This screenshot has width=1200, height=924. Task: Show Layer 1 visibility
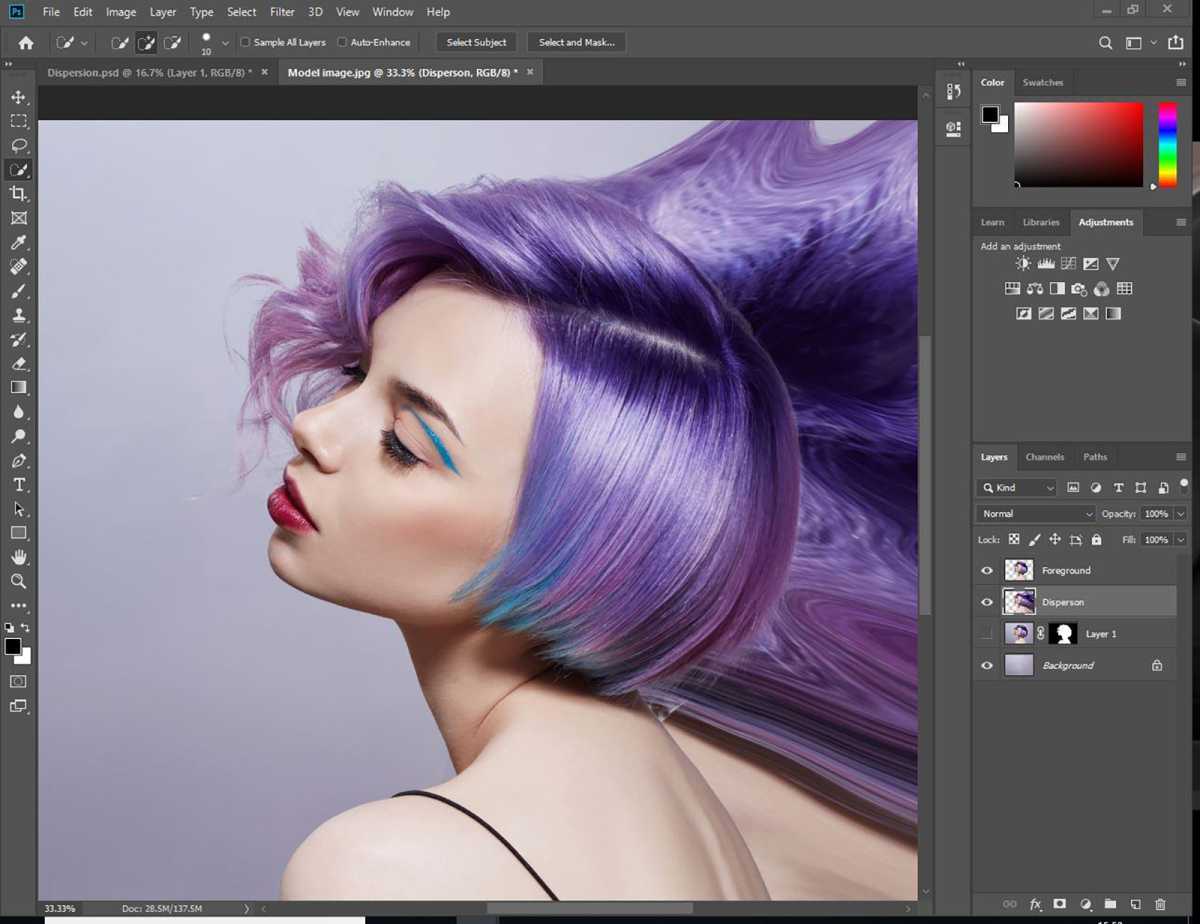[x=987, y=633]
